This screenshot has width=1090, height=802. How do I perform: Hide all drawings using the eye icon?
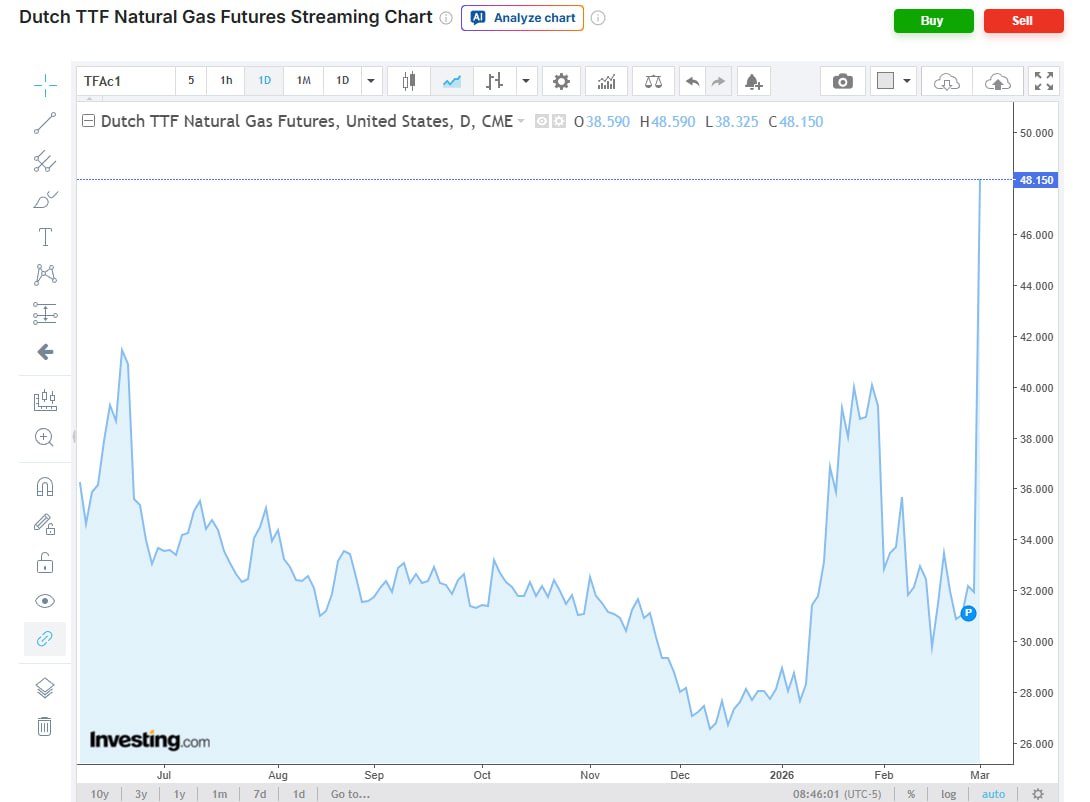[45, 601]
